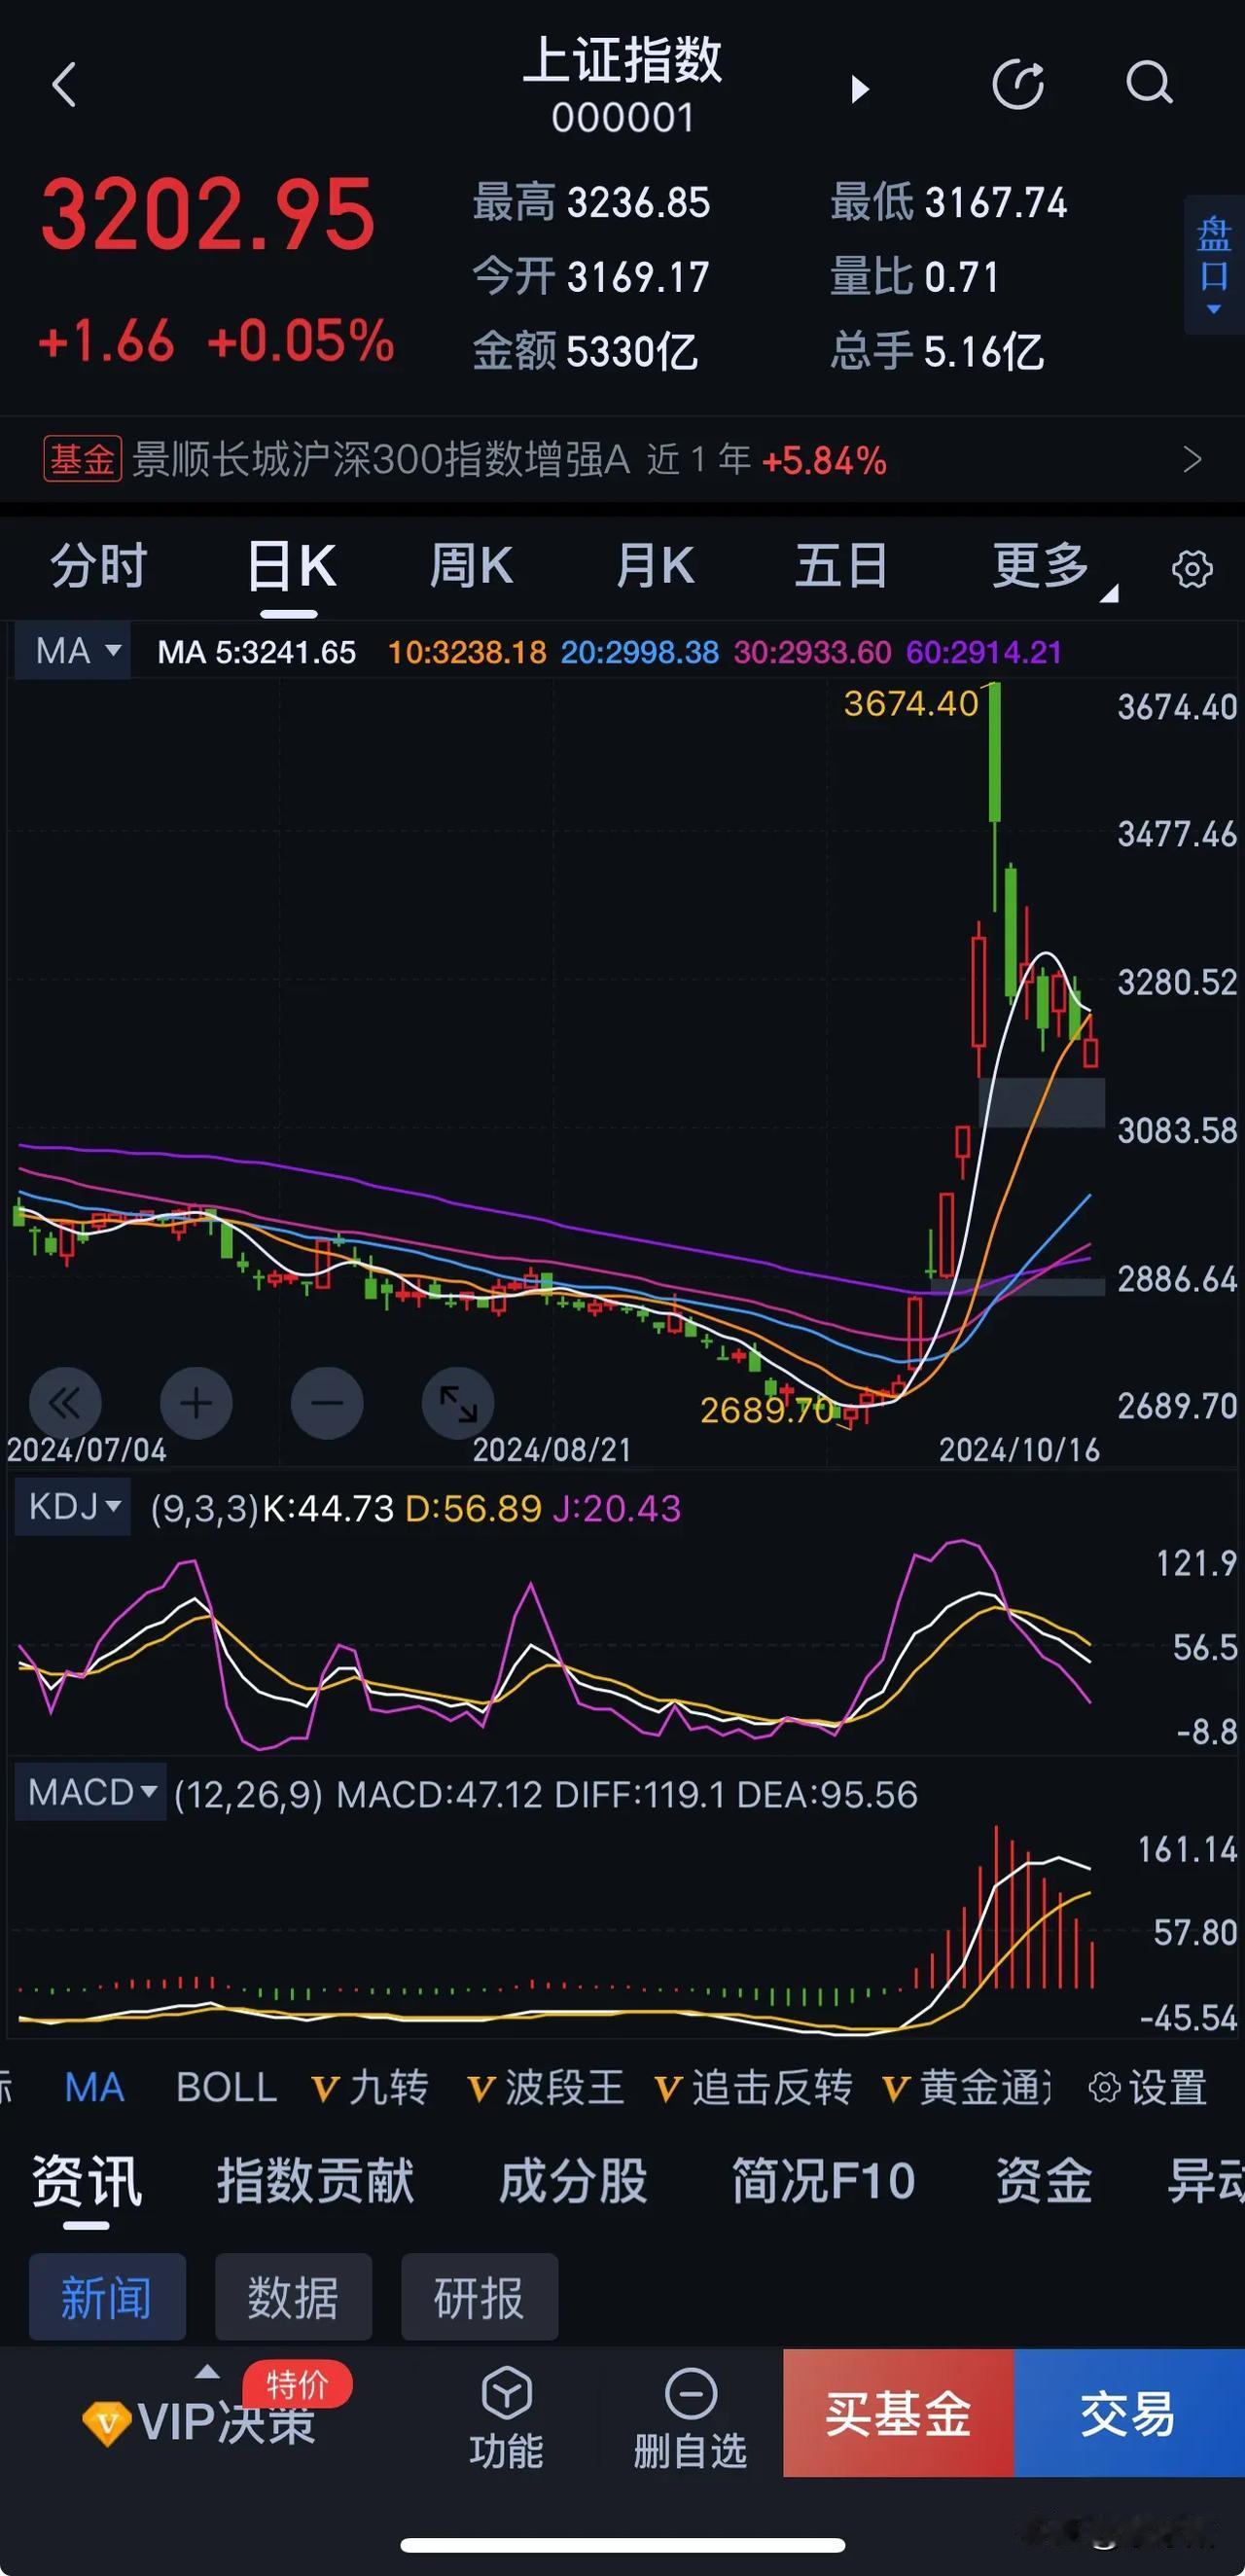Open fund banner chevron arrow
This screenshot has width=1245, height=2576.
pos(1192,460)
